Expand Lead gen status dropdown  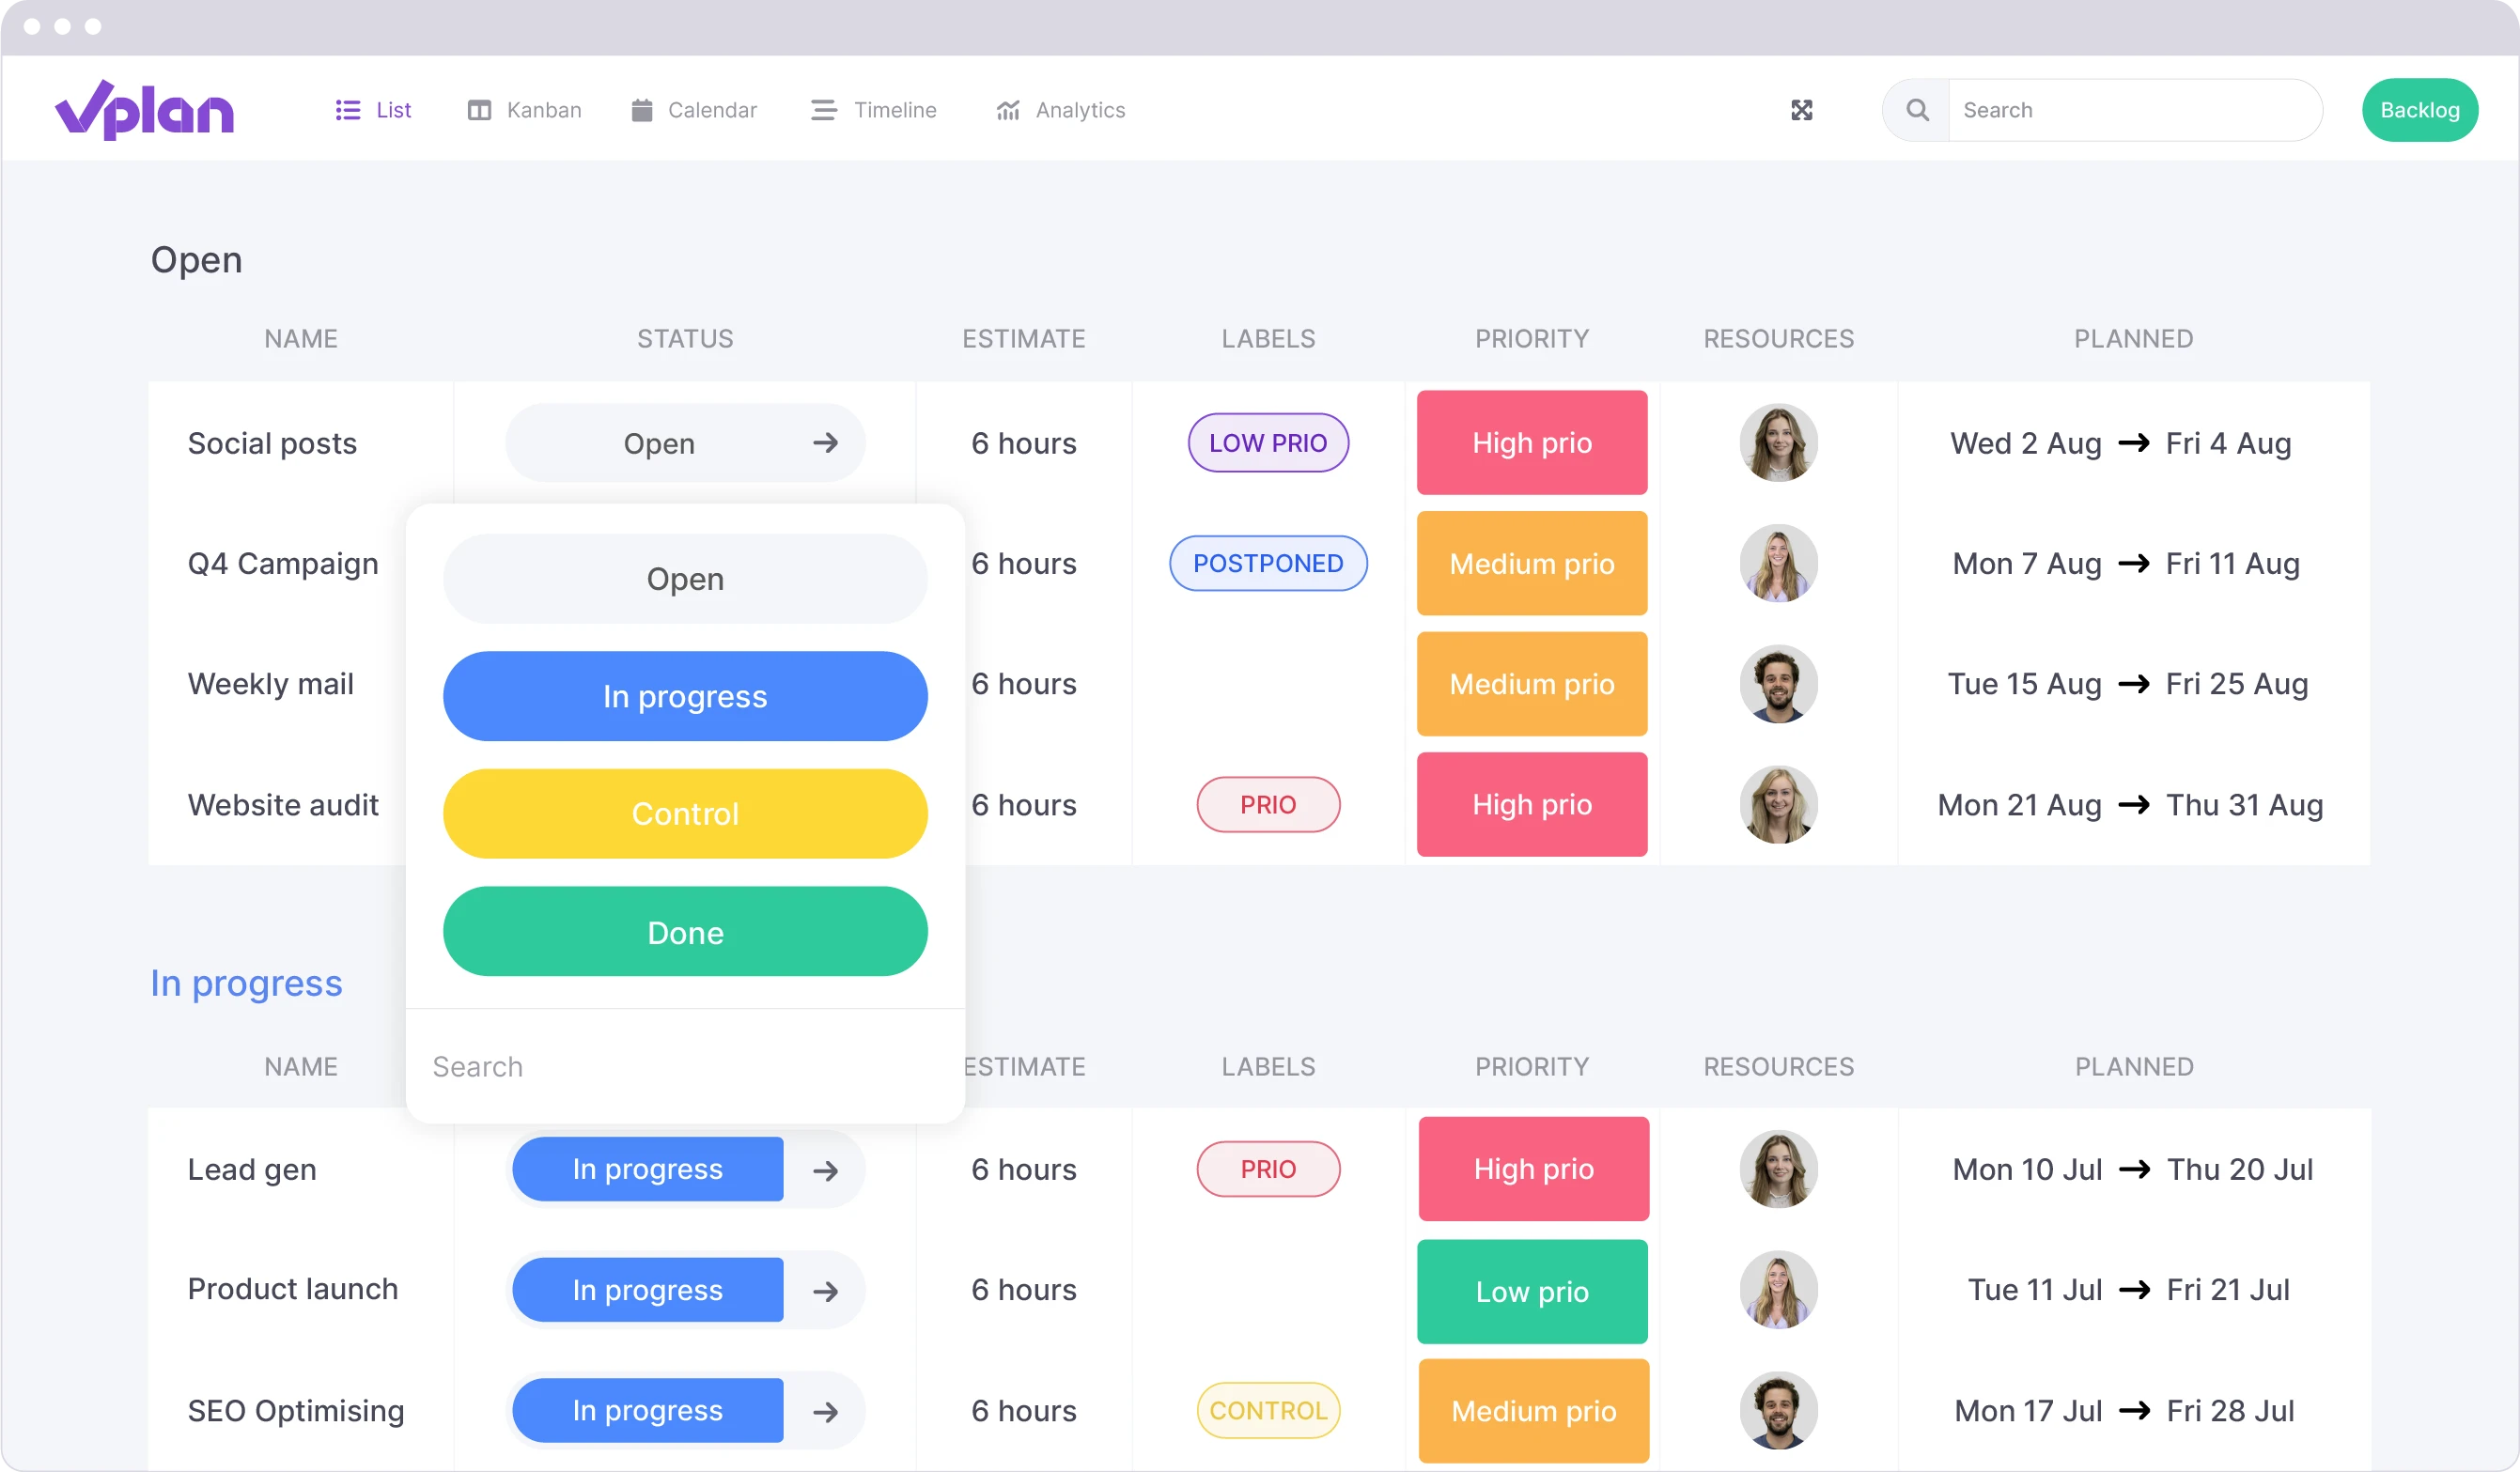(648, 1167)
